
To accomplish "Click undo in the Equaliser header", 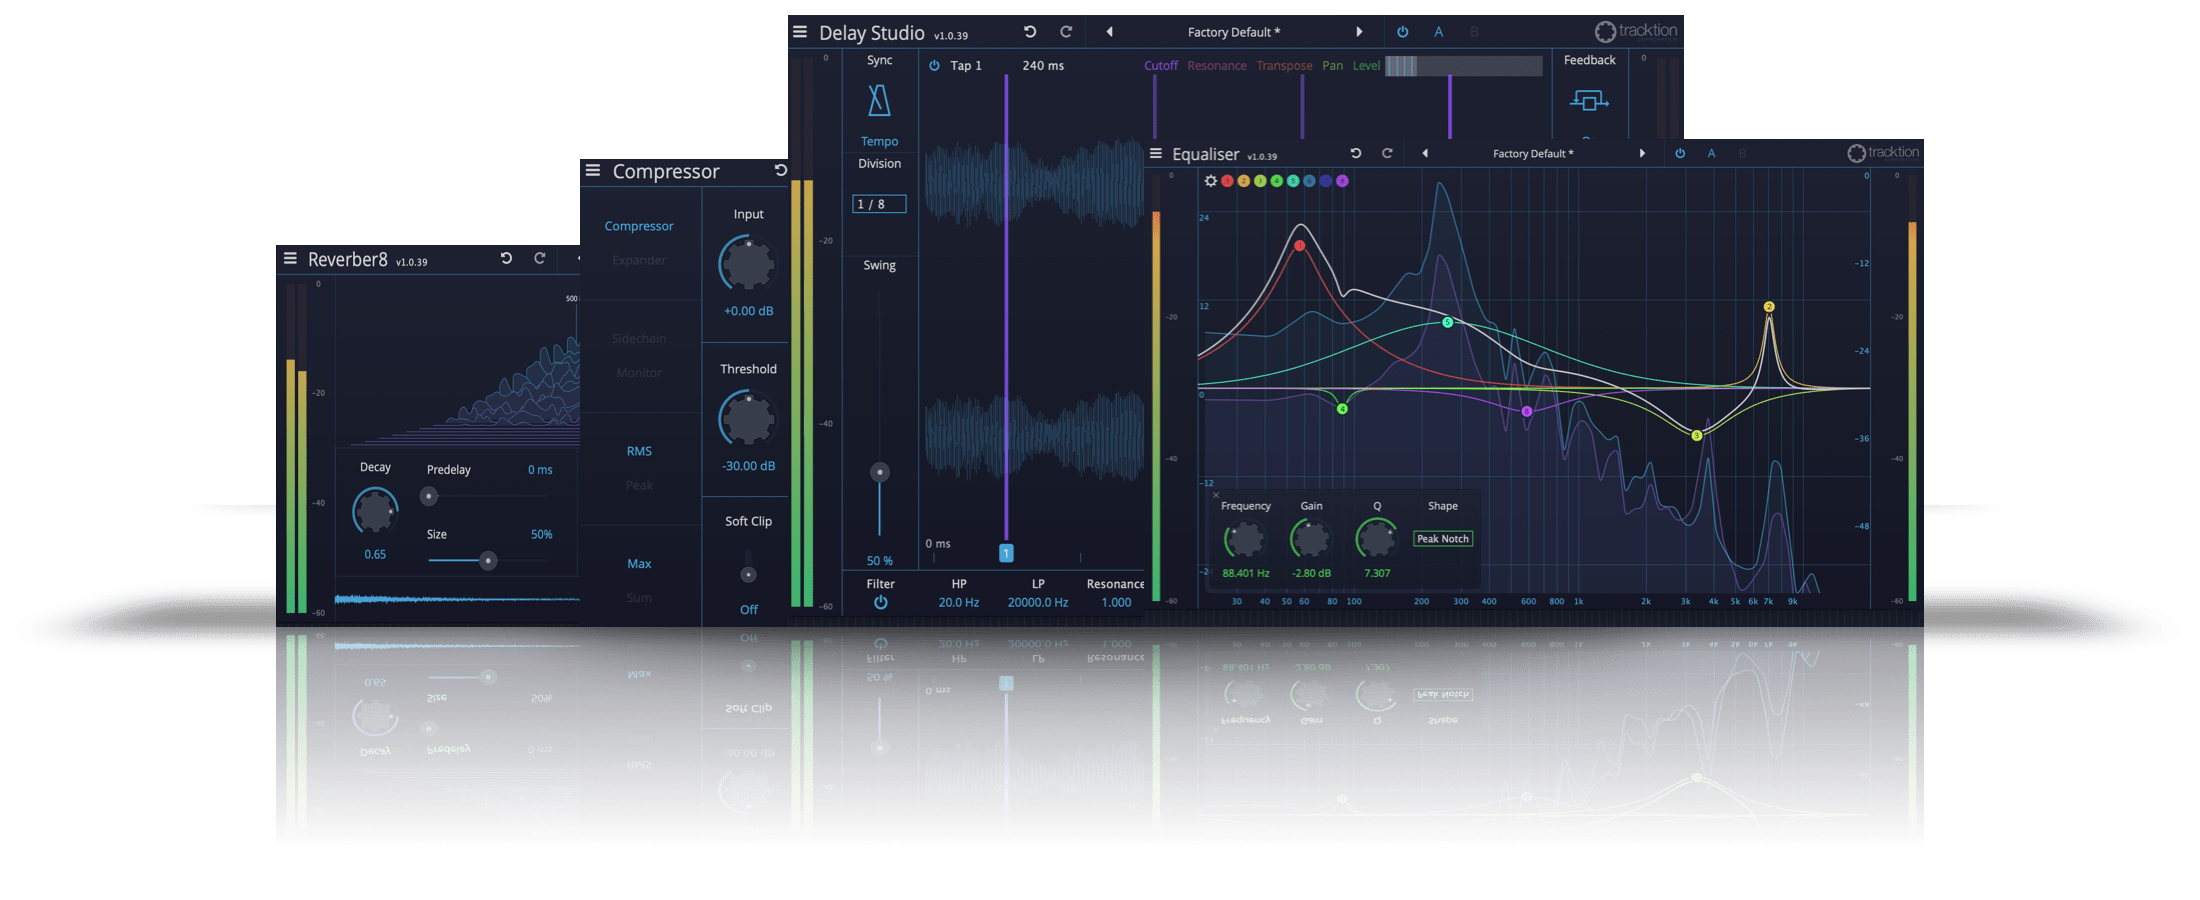I will click(x=1356, y=153).
